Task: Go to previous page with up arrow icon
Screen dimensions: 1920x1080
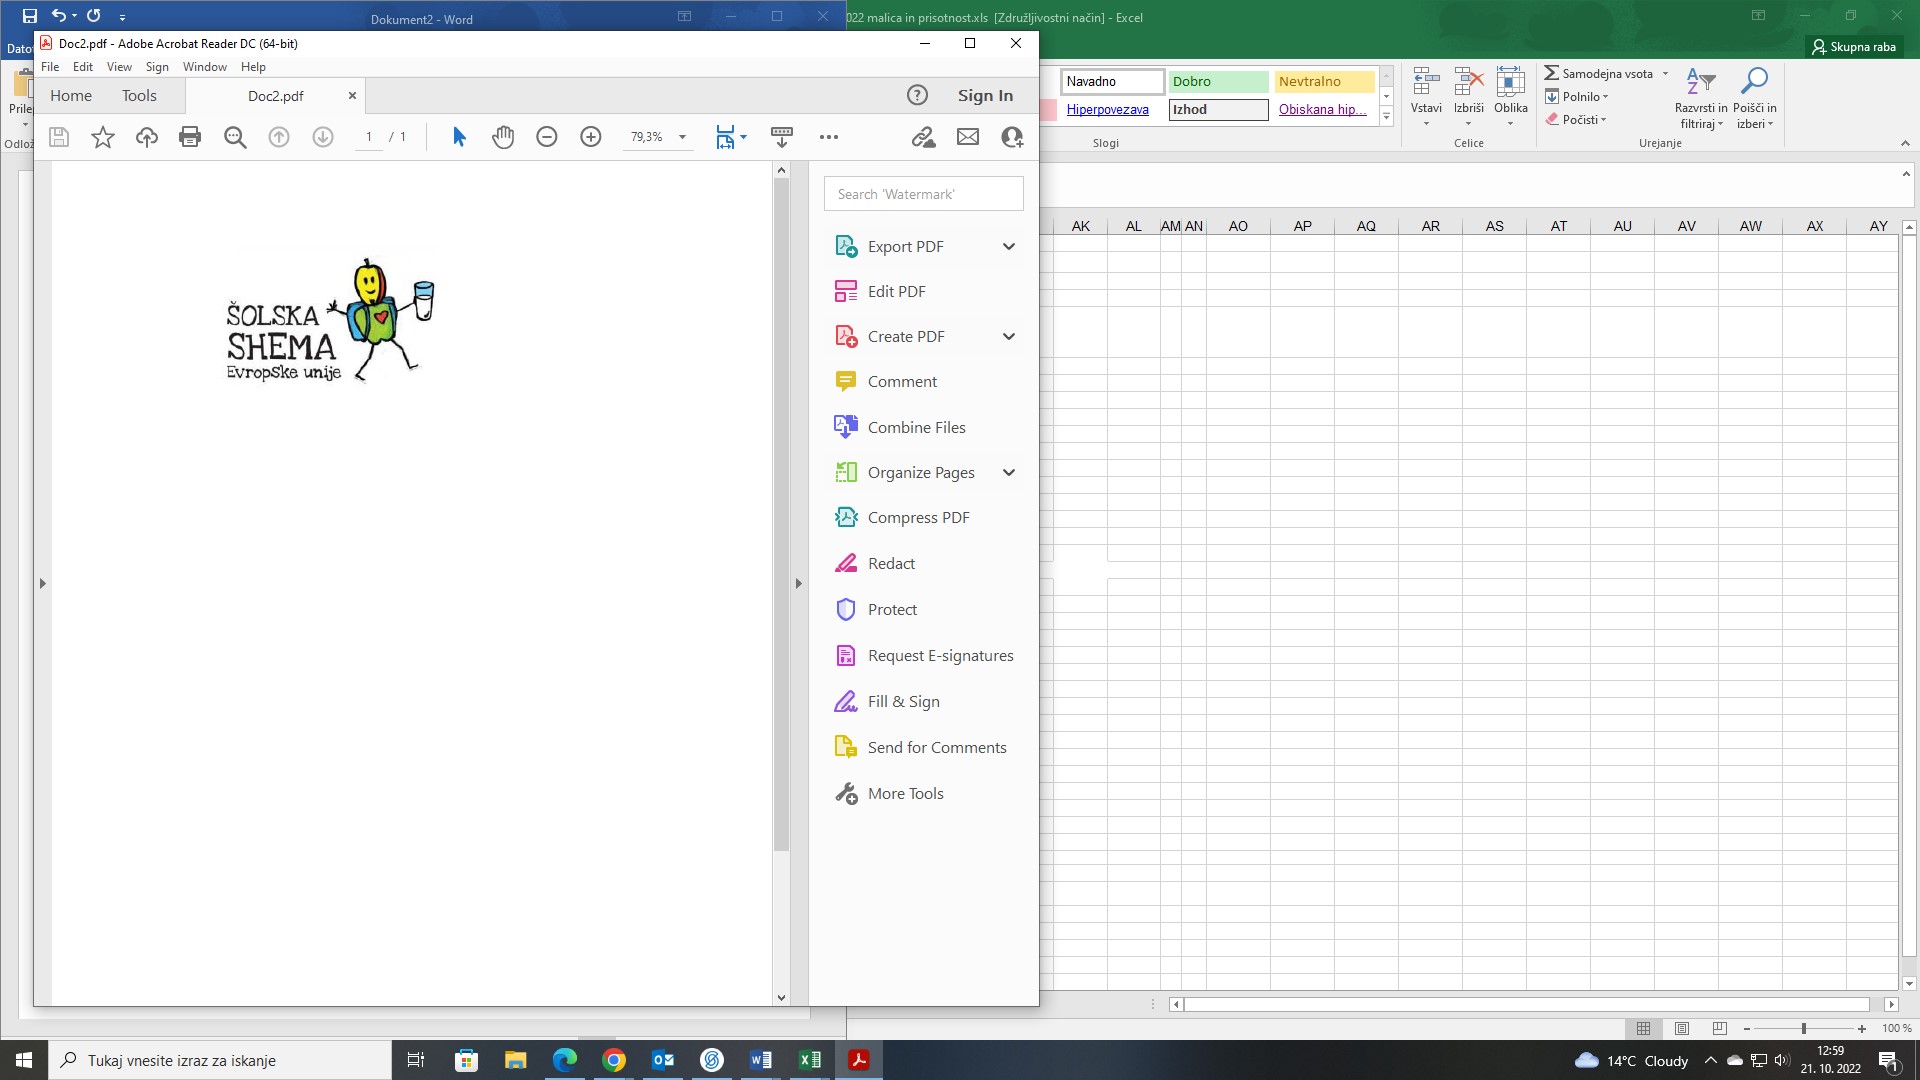Action: coord(279,137)
